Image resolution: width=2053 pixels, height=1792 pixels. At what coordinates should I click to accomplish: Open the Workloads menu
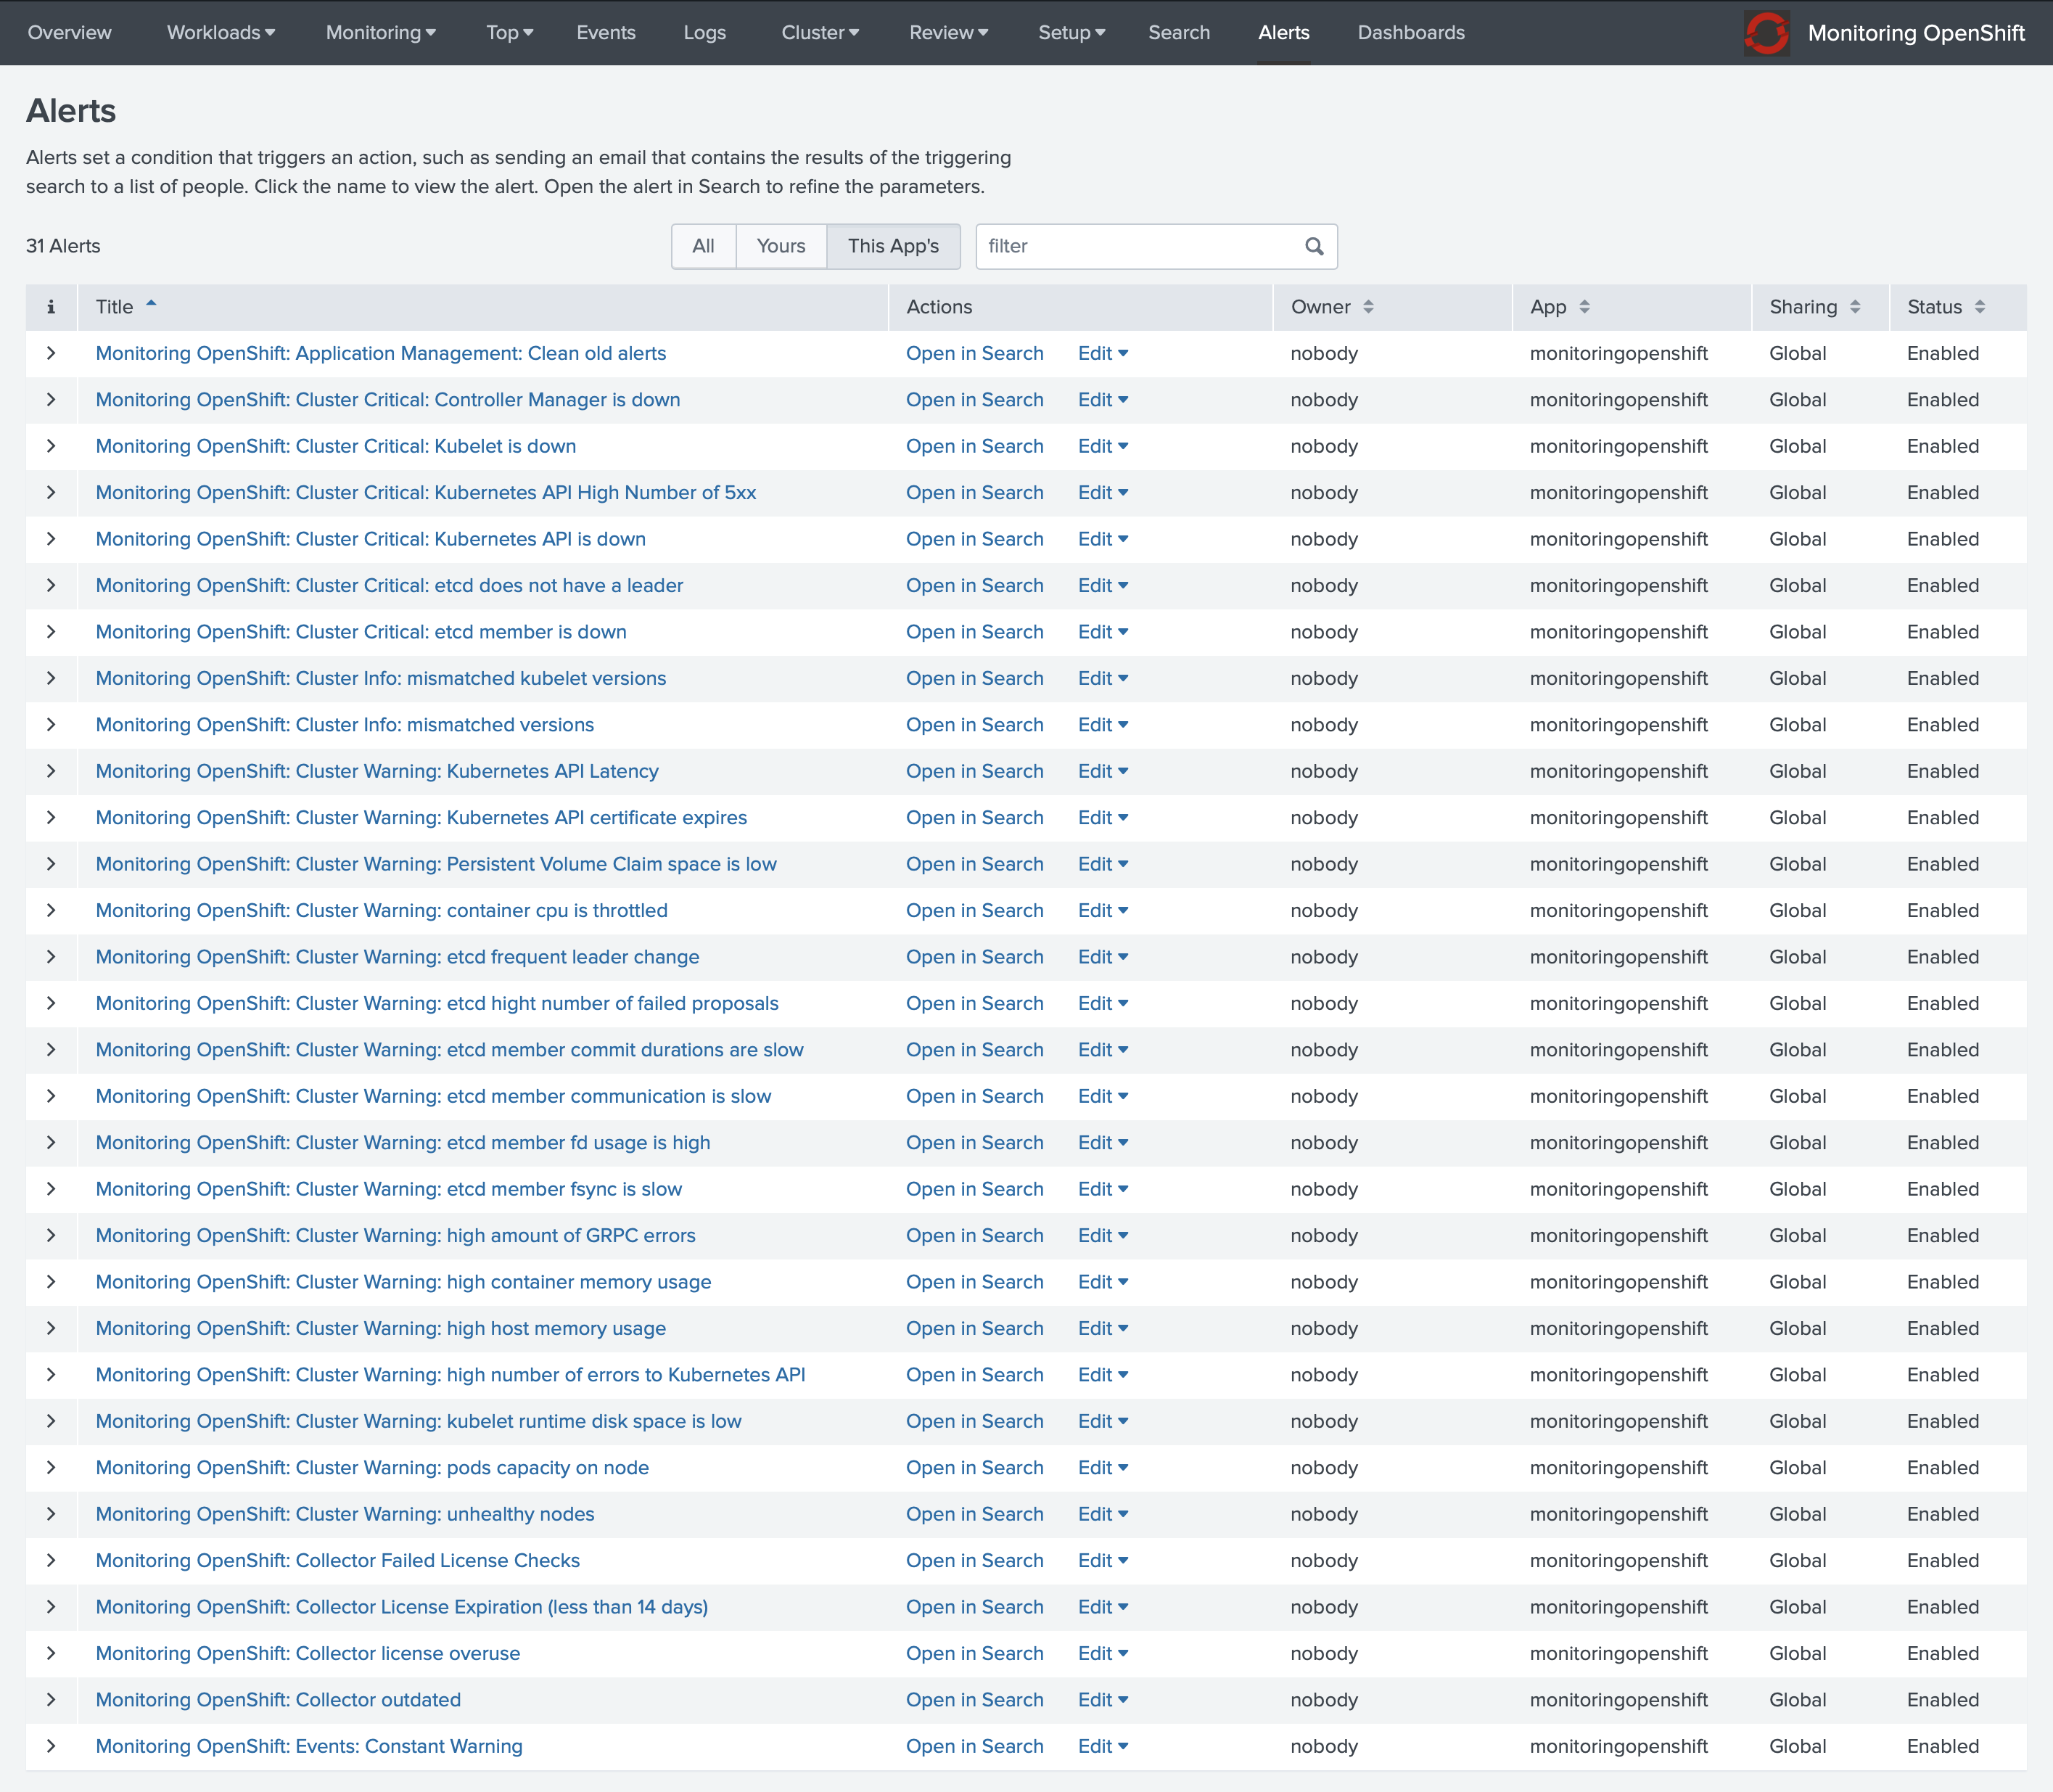(221, 33)
